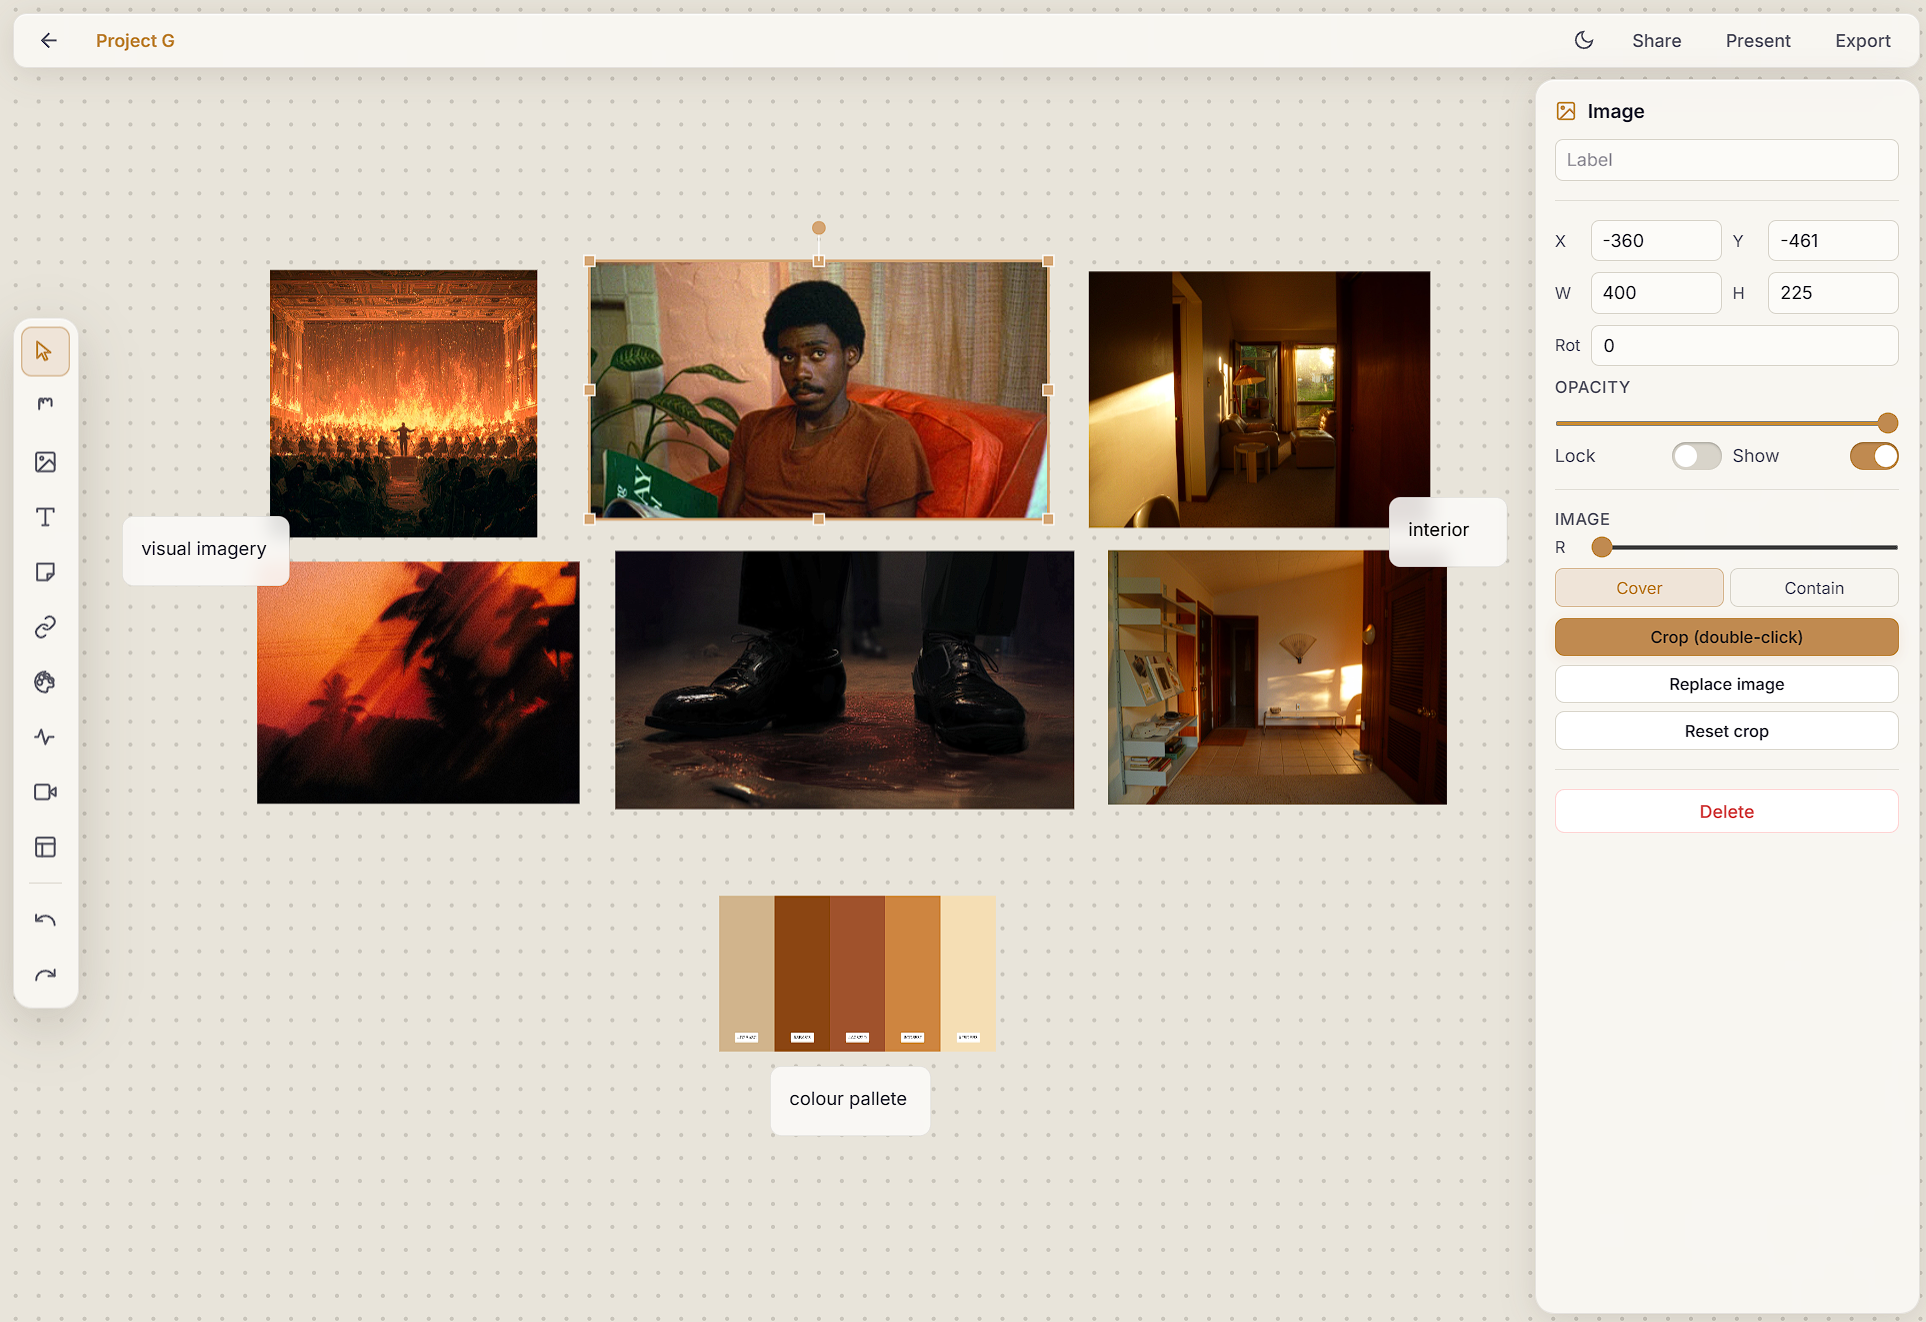This screenshot has width=1926, height=1322.
Task: Adjust the opacity slider handle
Action: pyautogui.click(x=1887, y=423)
